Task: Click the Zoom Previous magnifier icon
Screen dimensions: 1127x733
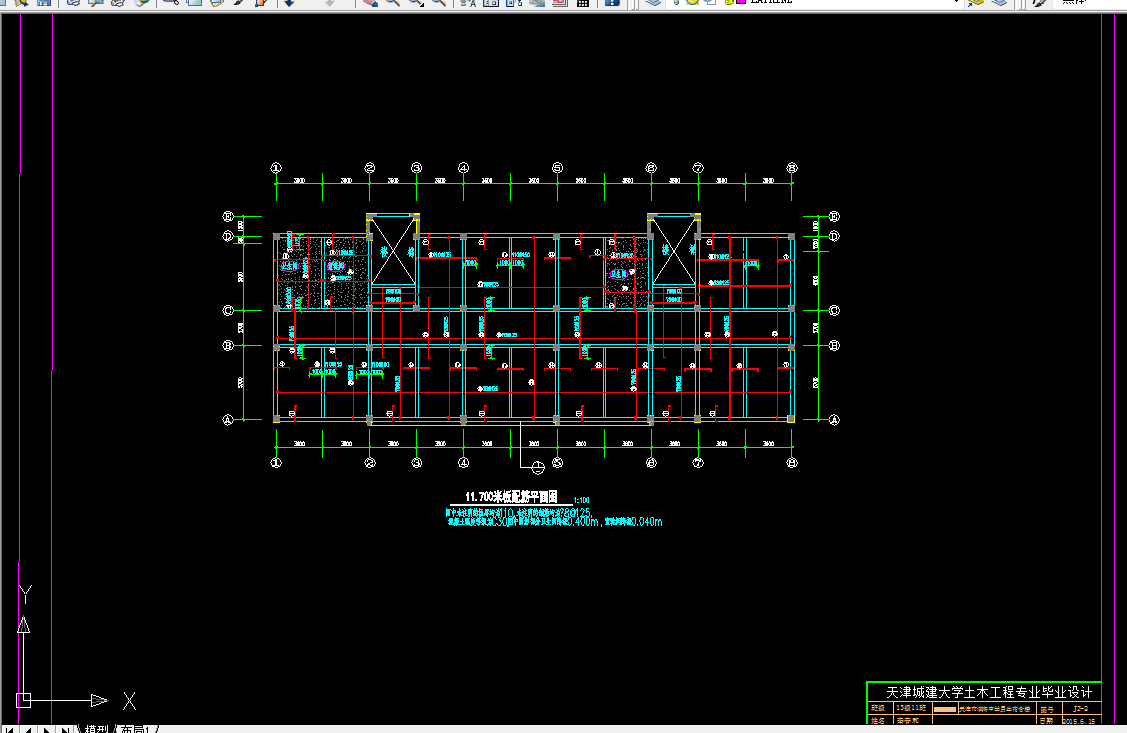Action: coord(438,3)
